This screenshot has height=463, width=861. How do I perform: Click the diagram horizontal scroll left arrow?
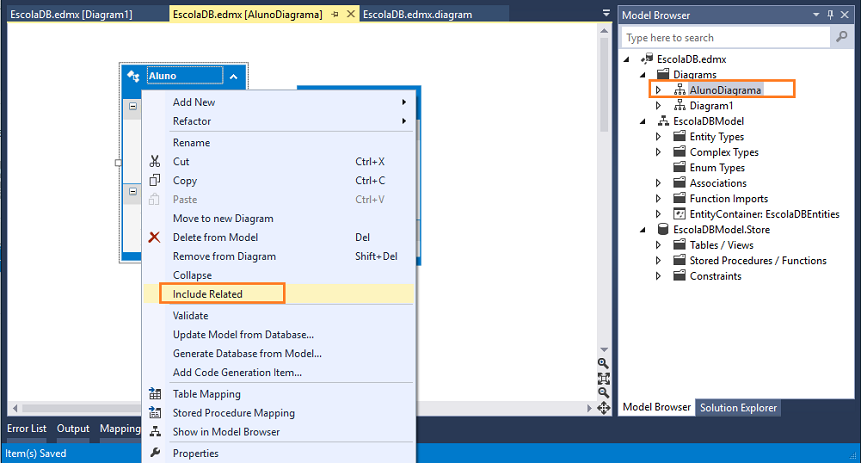[15, 408]
